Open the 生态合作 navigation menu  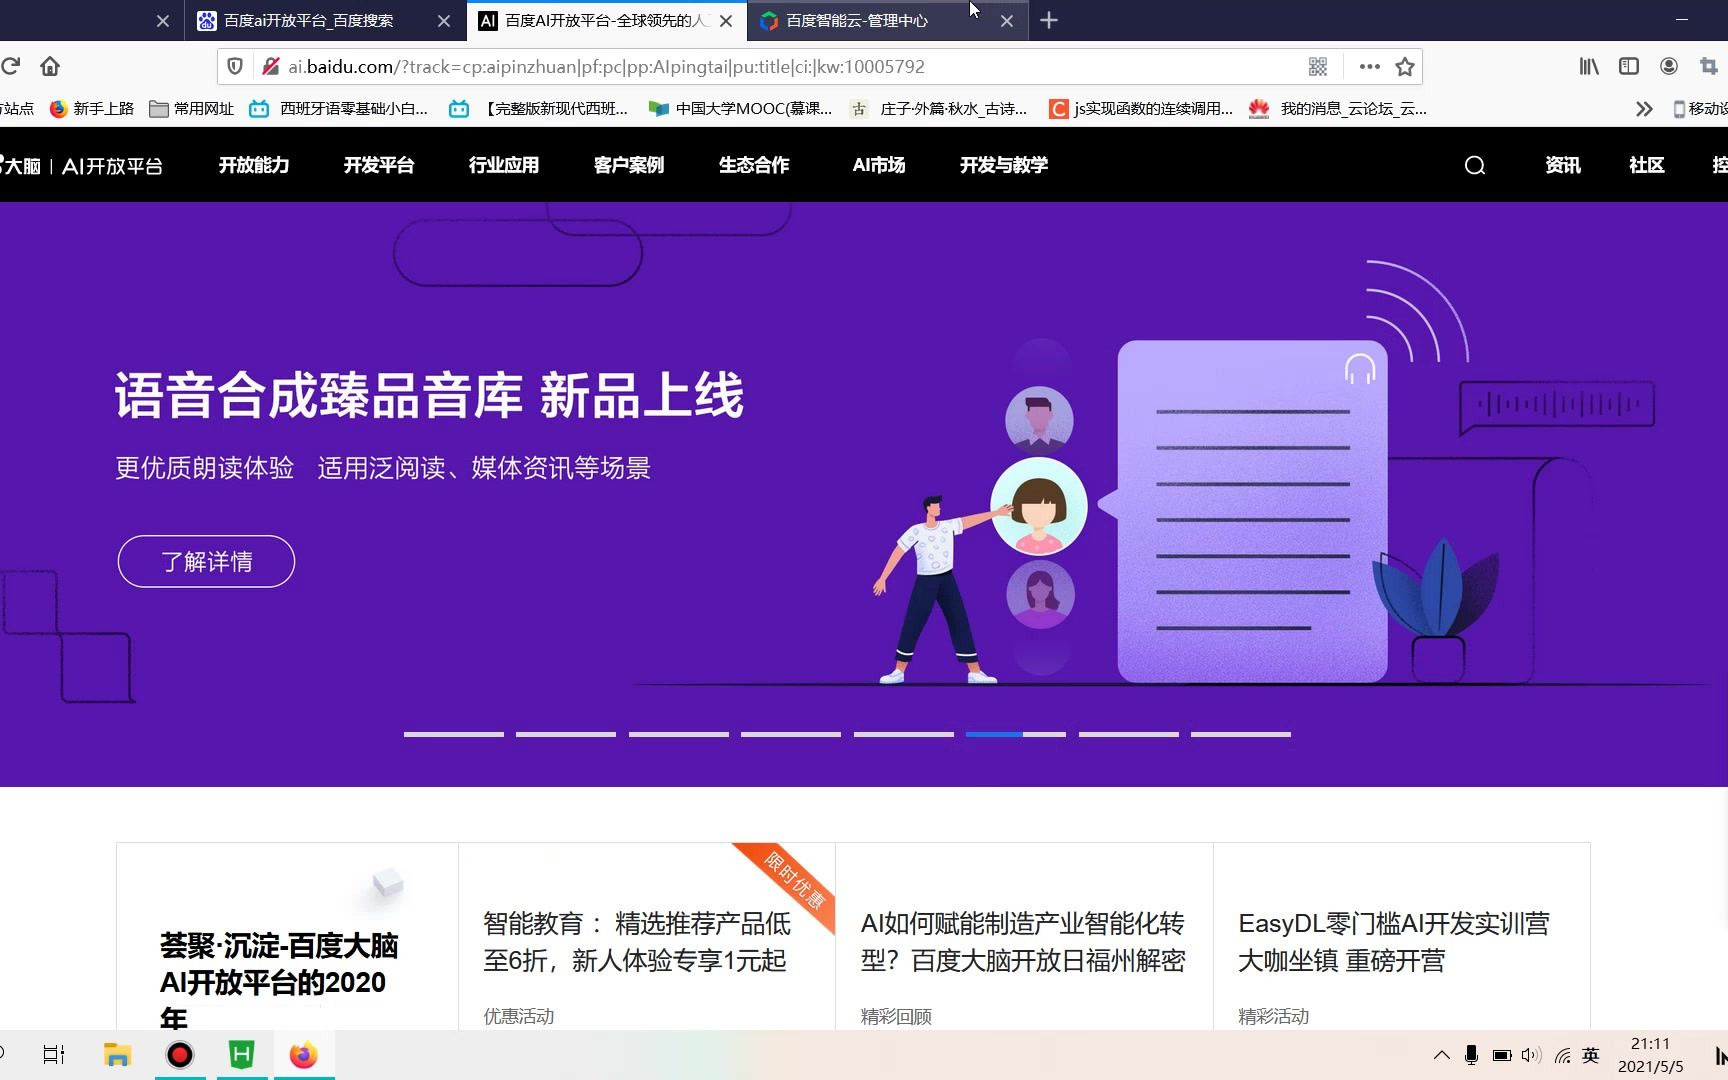tap(754, 165)
